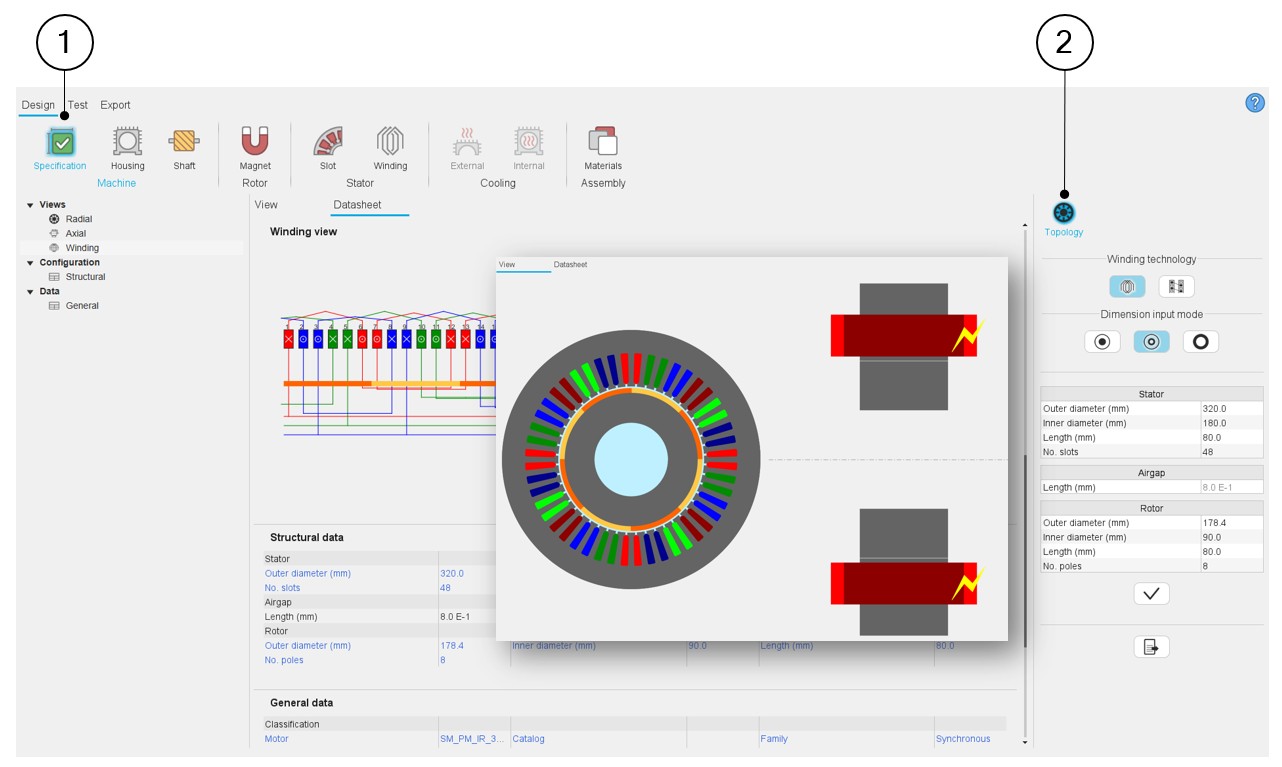Click the export button below the checkmark

pos(1151,647)
